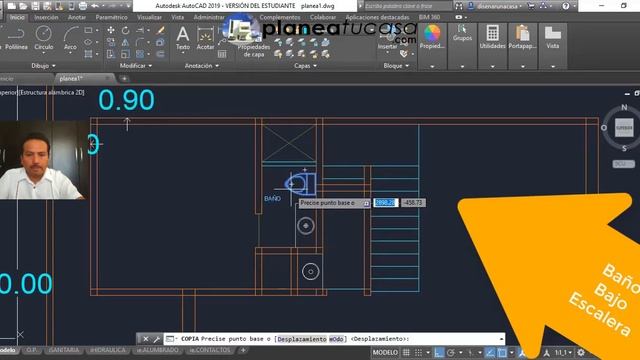Open the Círculo options dropdown arrow
Viewport: 640px width, 360px height.
tap(43, 53)
